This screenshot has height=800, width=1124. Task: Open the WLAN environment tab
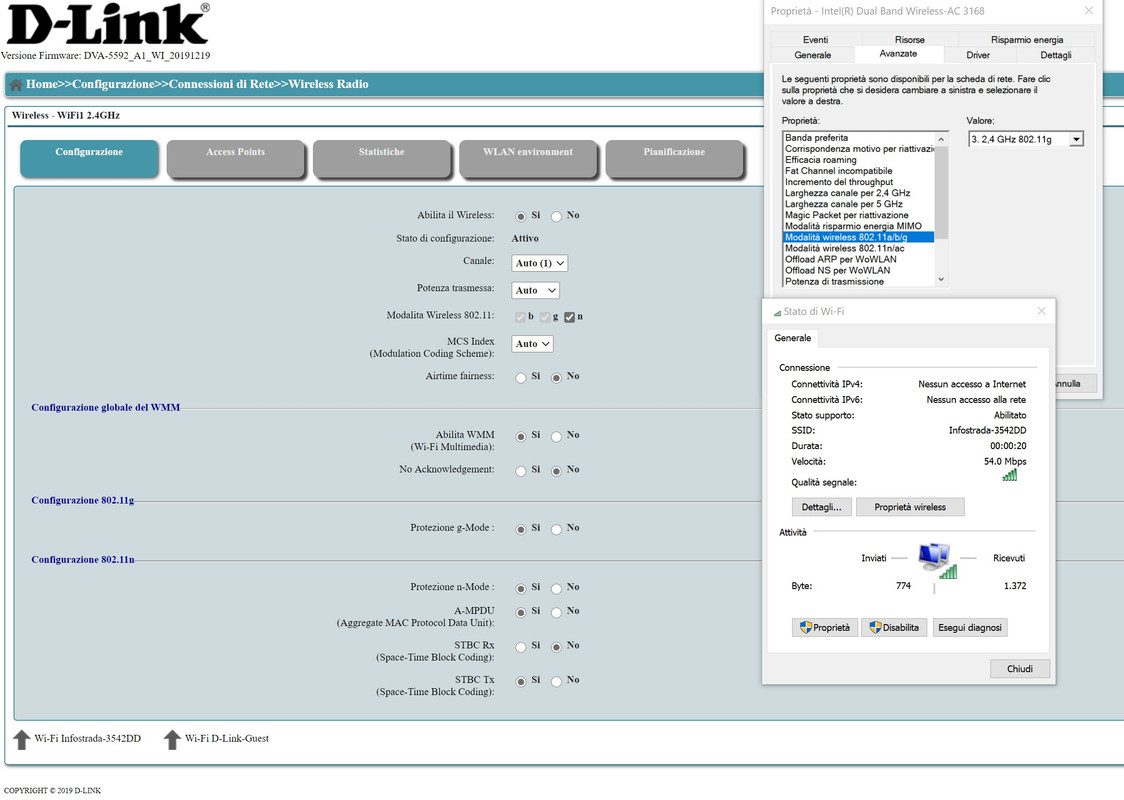click(x=528, y=158)
